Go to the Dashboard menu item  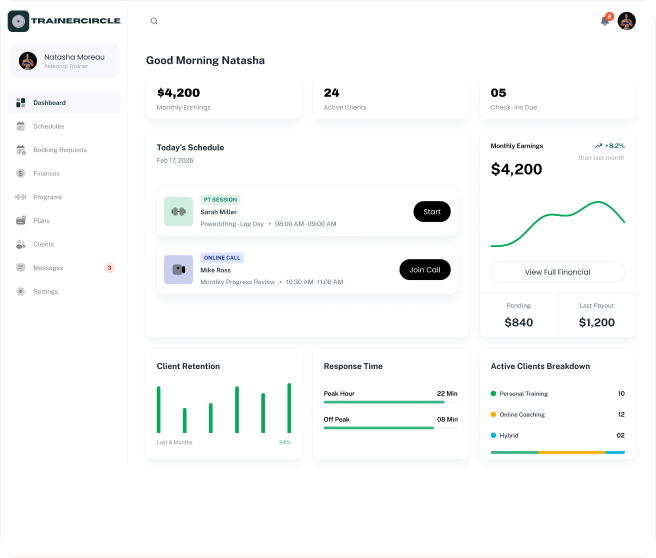[x=64, y=102]
